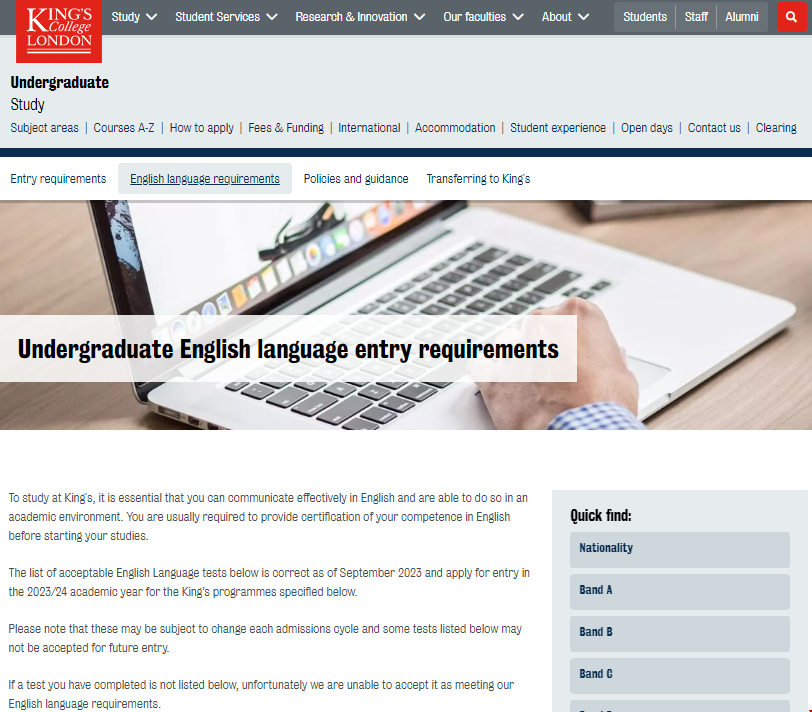The image size is (812, 712).
Task: Open the red search magnifier icon
Action: pos(792,17)
